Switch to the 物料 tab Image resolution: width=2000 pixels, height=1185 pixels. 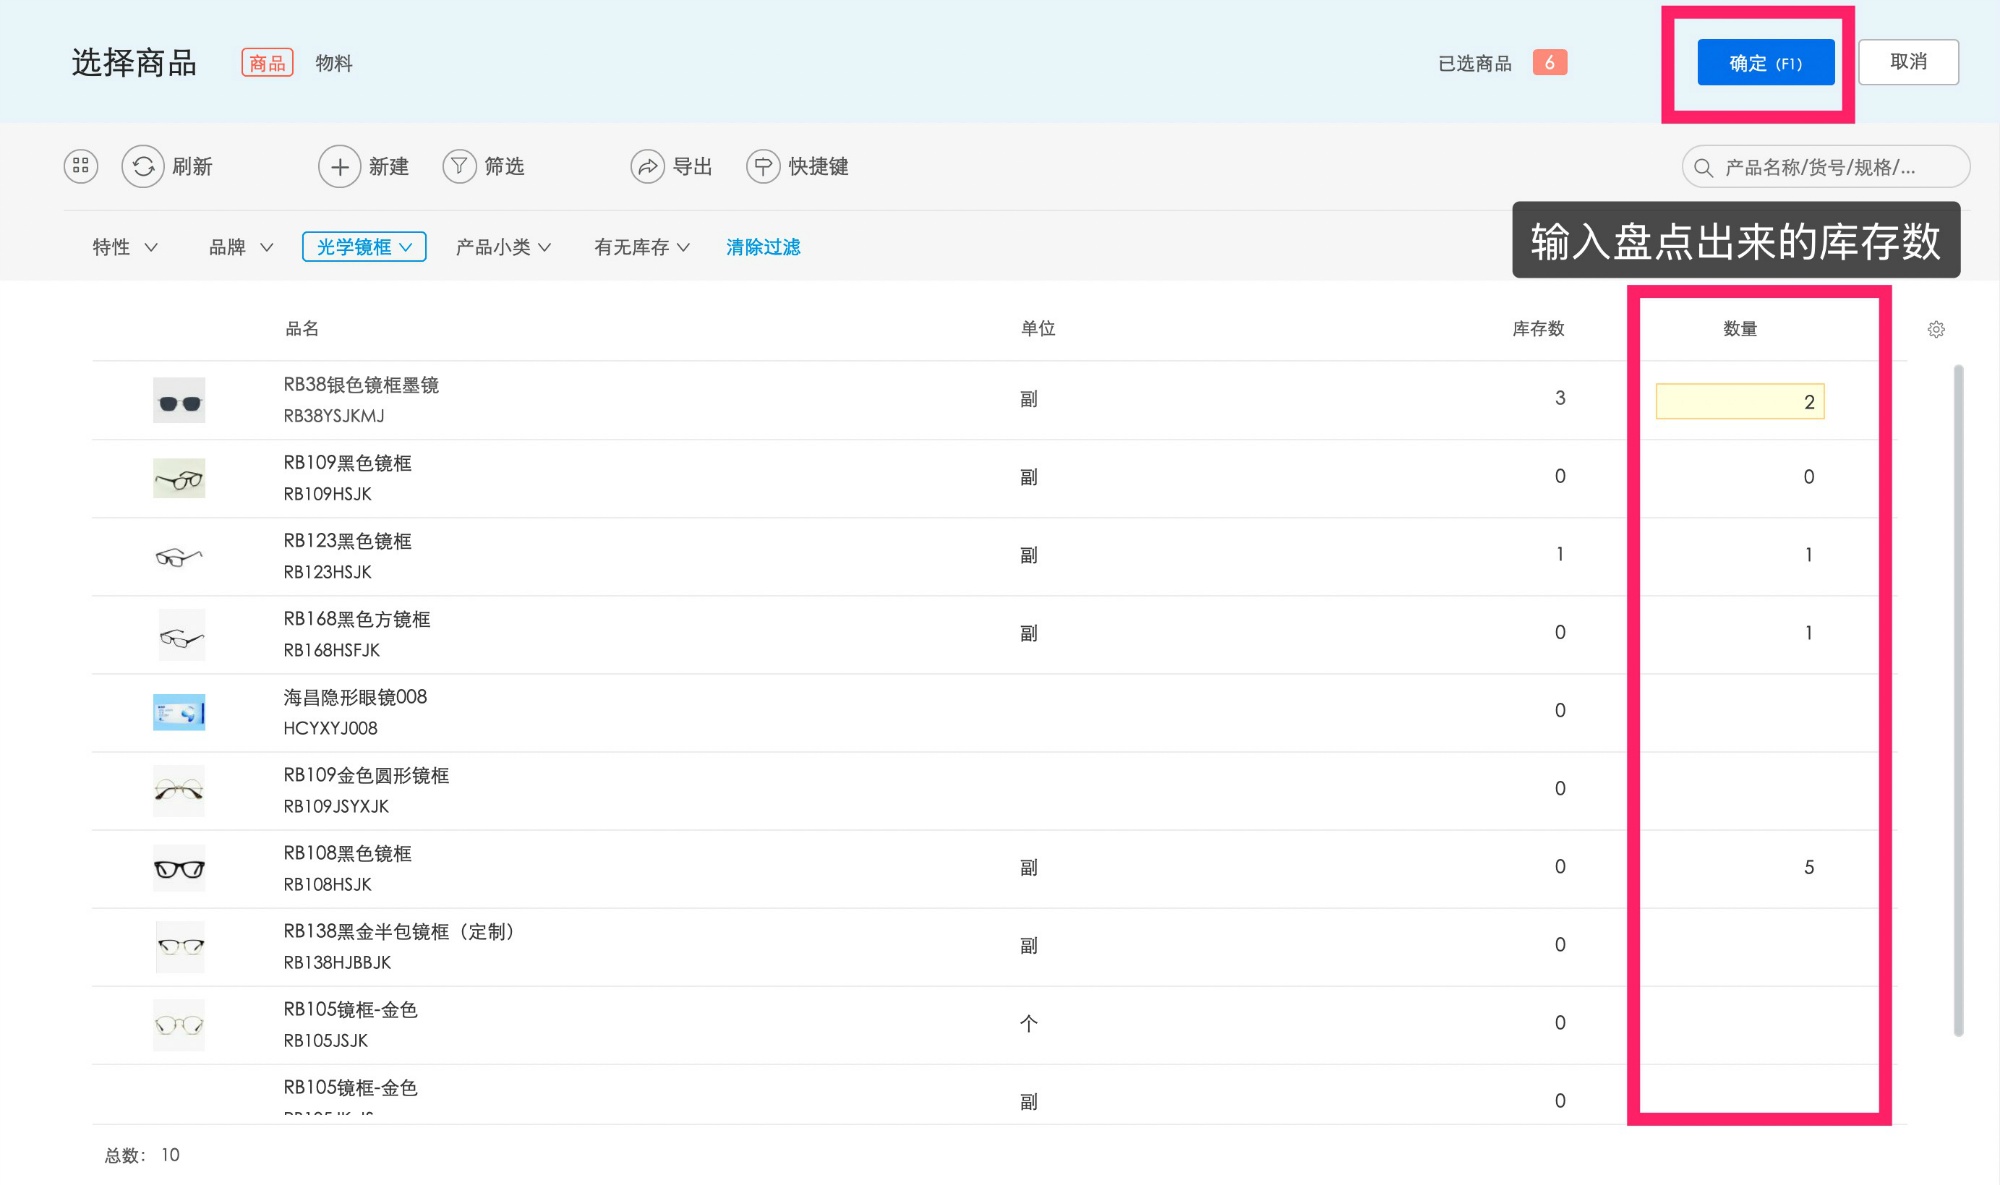click(334, 63)
